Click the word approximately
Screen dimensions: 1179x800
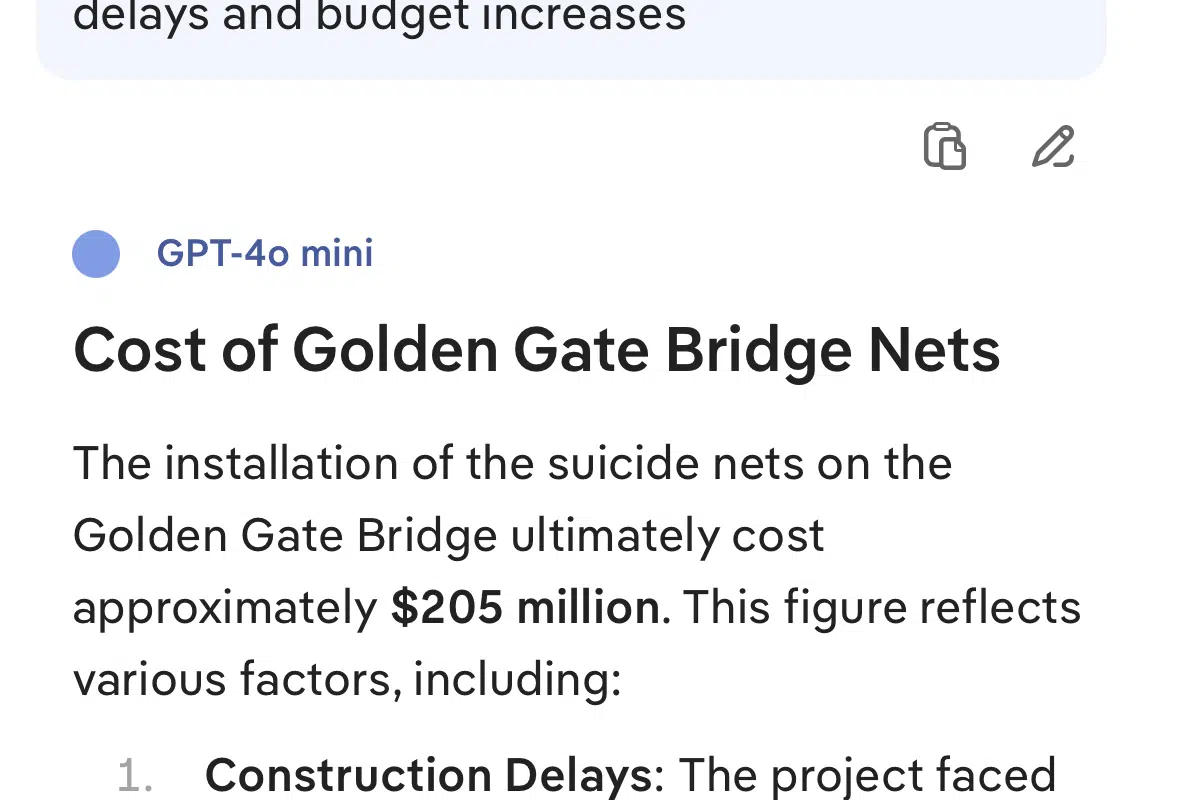click(226, 608)
